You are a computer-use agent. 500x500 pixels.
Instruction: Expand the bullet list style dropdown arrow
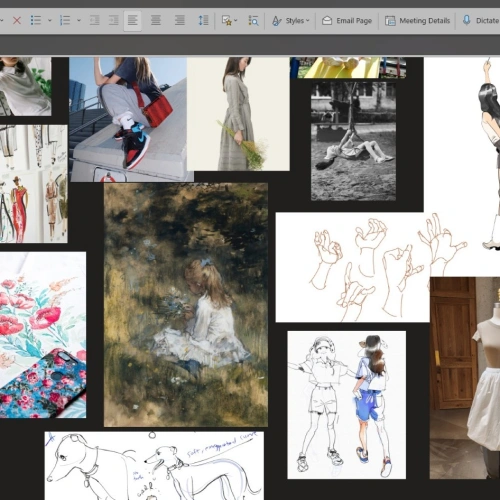tap(50, 21)
